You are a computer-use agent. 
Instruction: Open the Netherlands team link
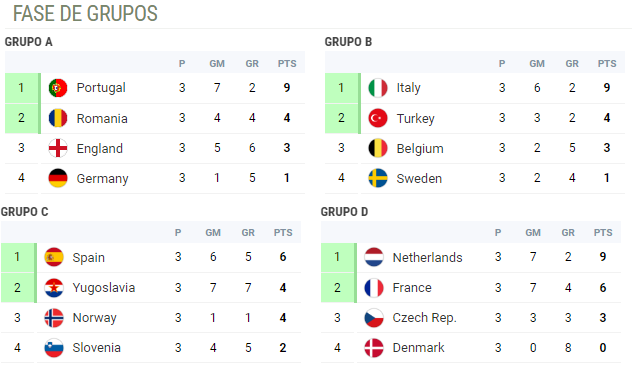point(427,257)
